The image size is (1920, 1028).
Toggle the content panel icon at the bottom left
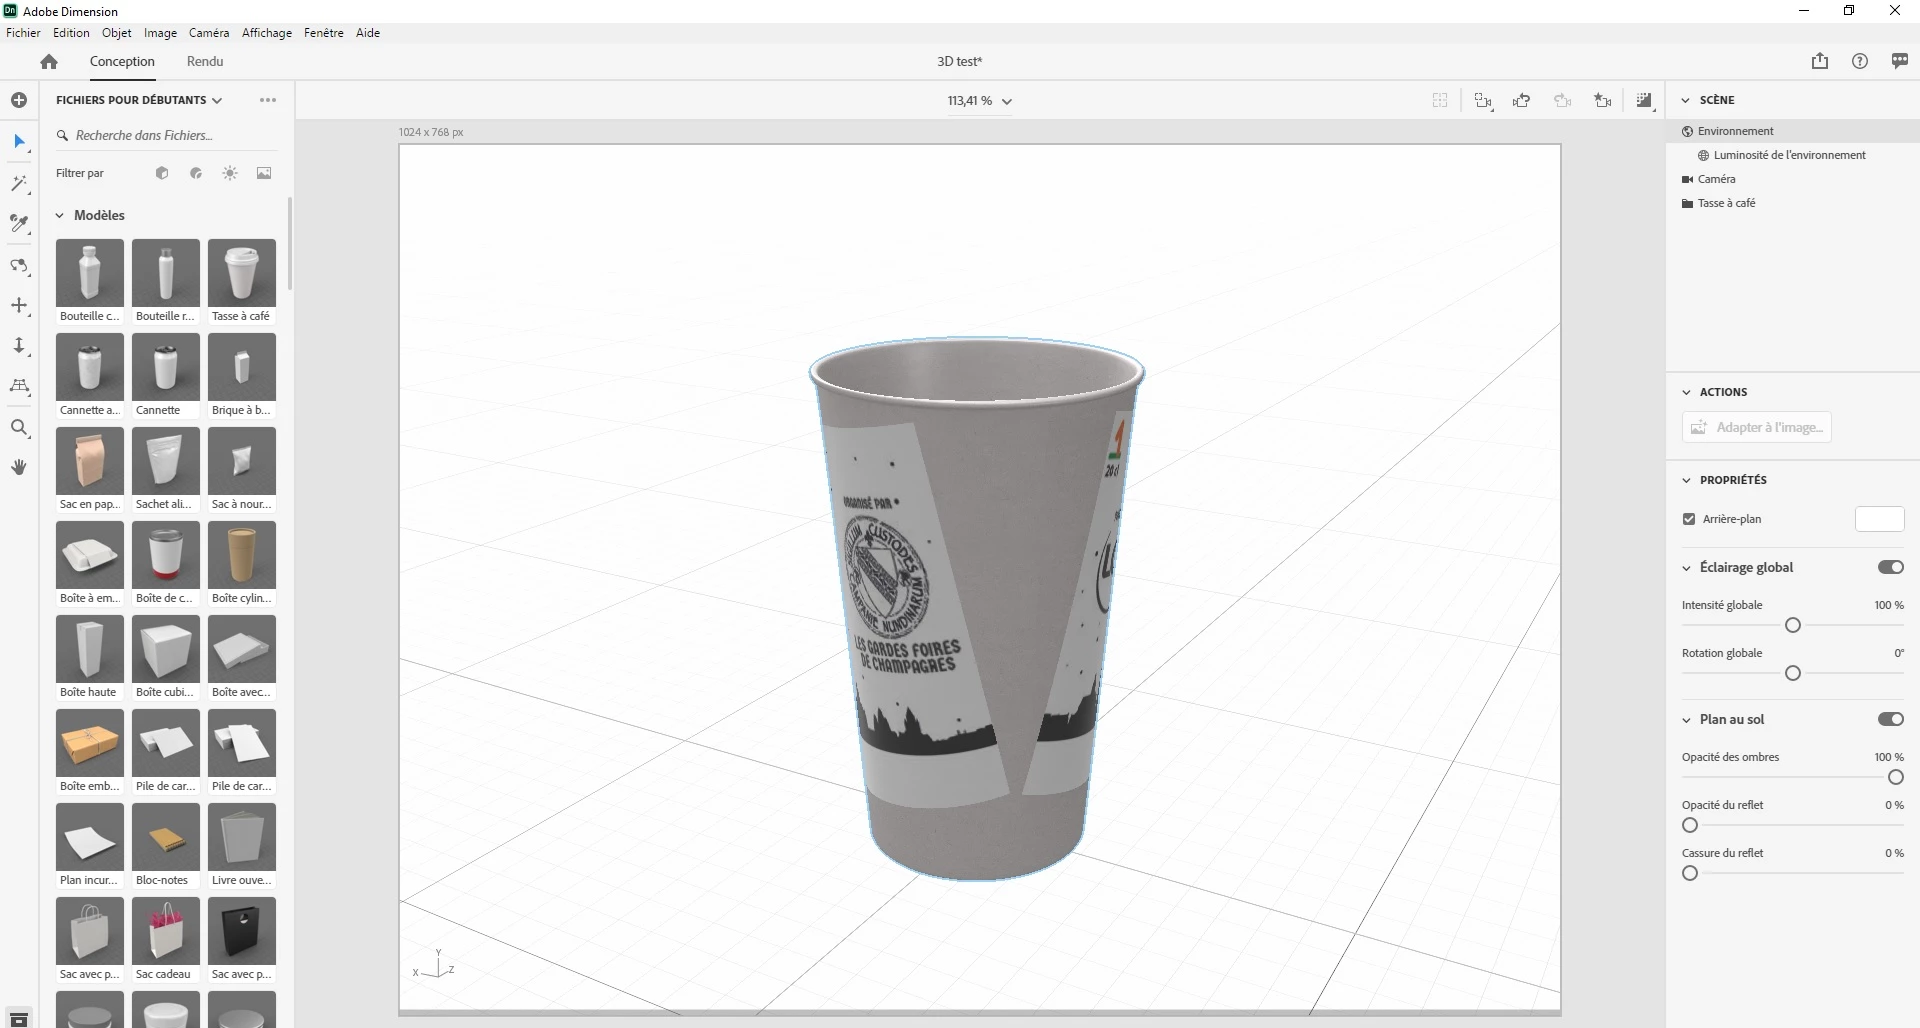click(19, 1020)
